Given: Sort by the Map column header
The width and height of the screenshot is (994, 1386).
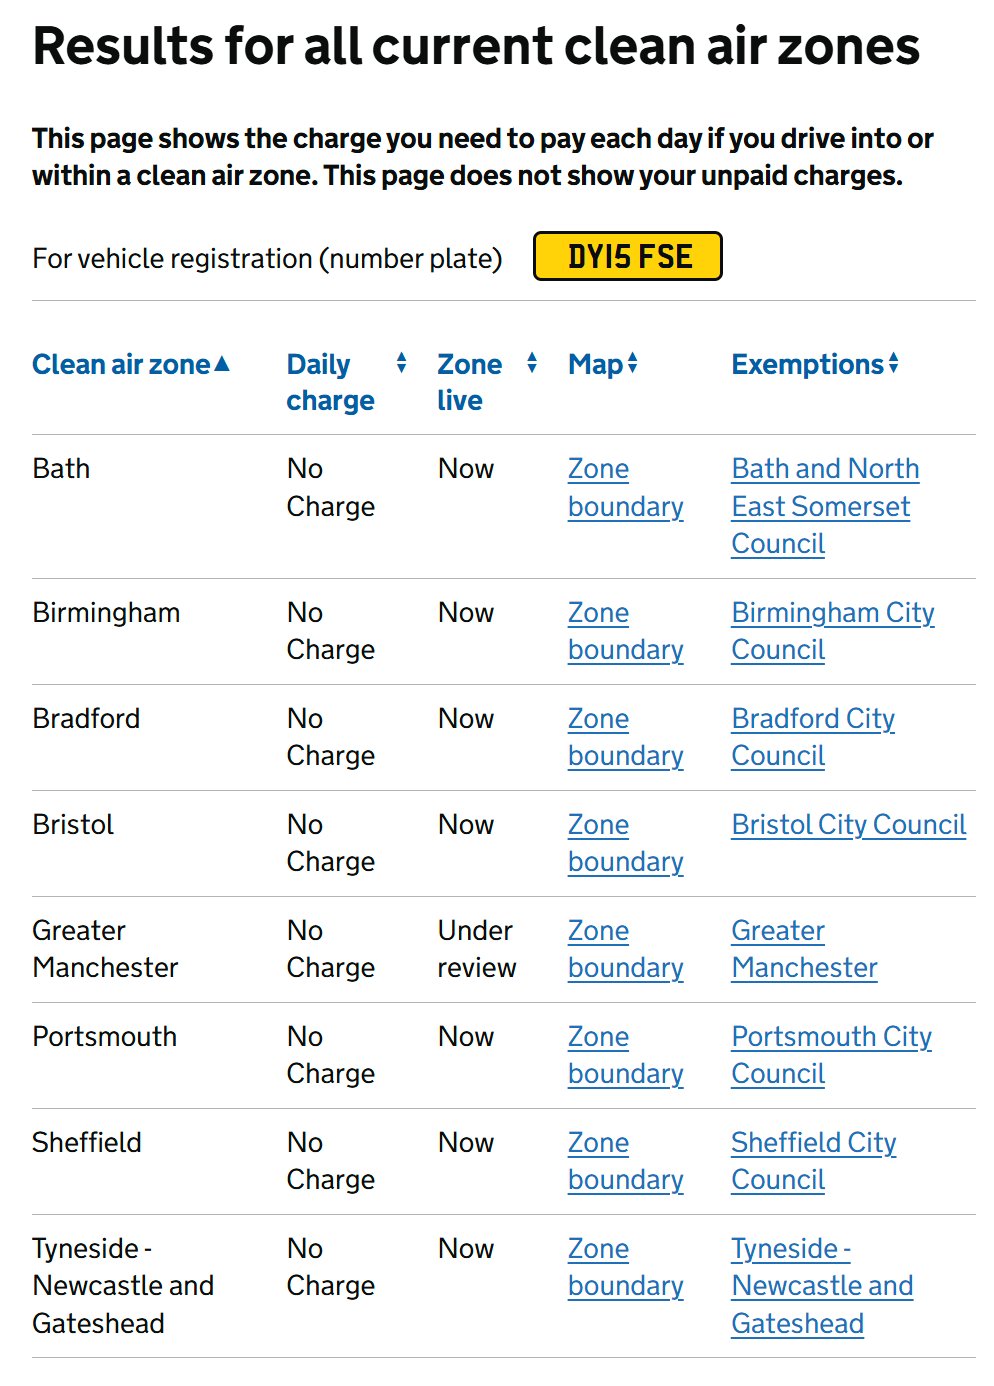Looking at the screenshot, I should pyautogui.click(x=595, y=365).
